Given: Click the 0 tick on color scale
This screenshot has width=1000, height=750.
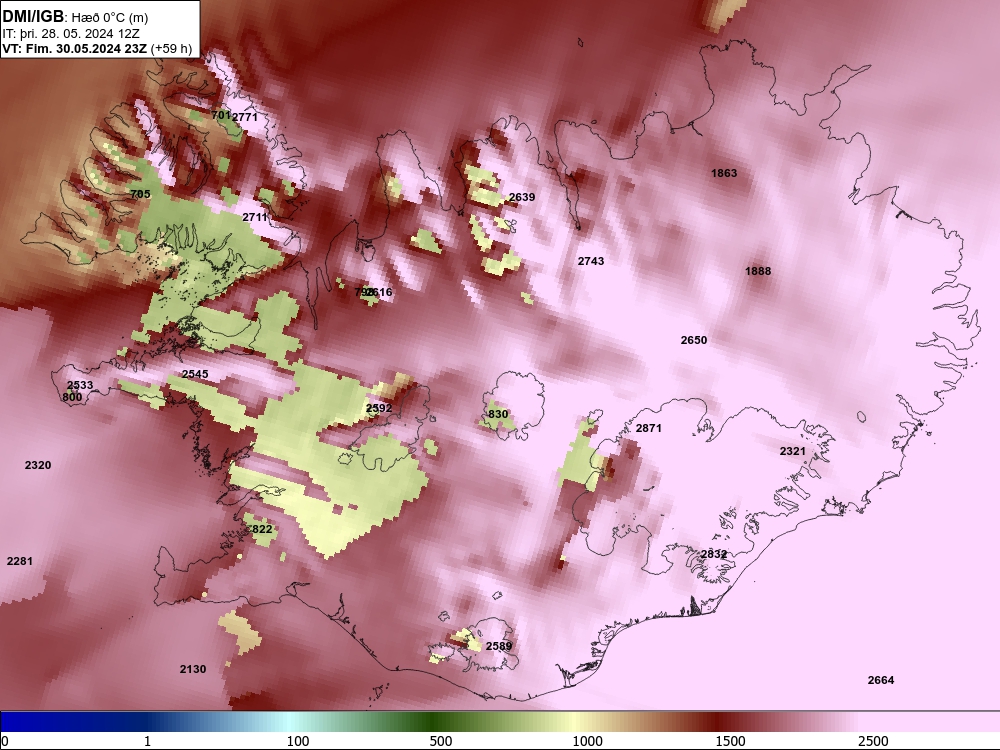Looking at the screenshot, I should coord(5,741).
